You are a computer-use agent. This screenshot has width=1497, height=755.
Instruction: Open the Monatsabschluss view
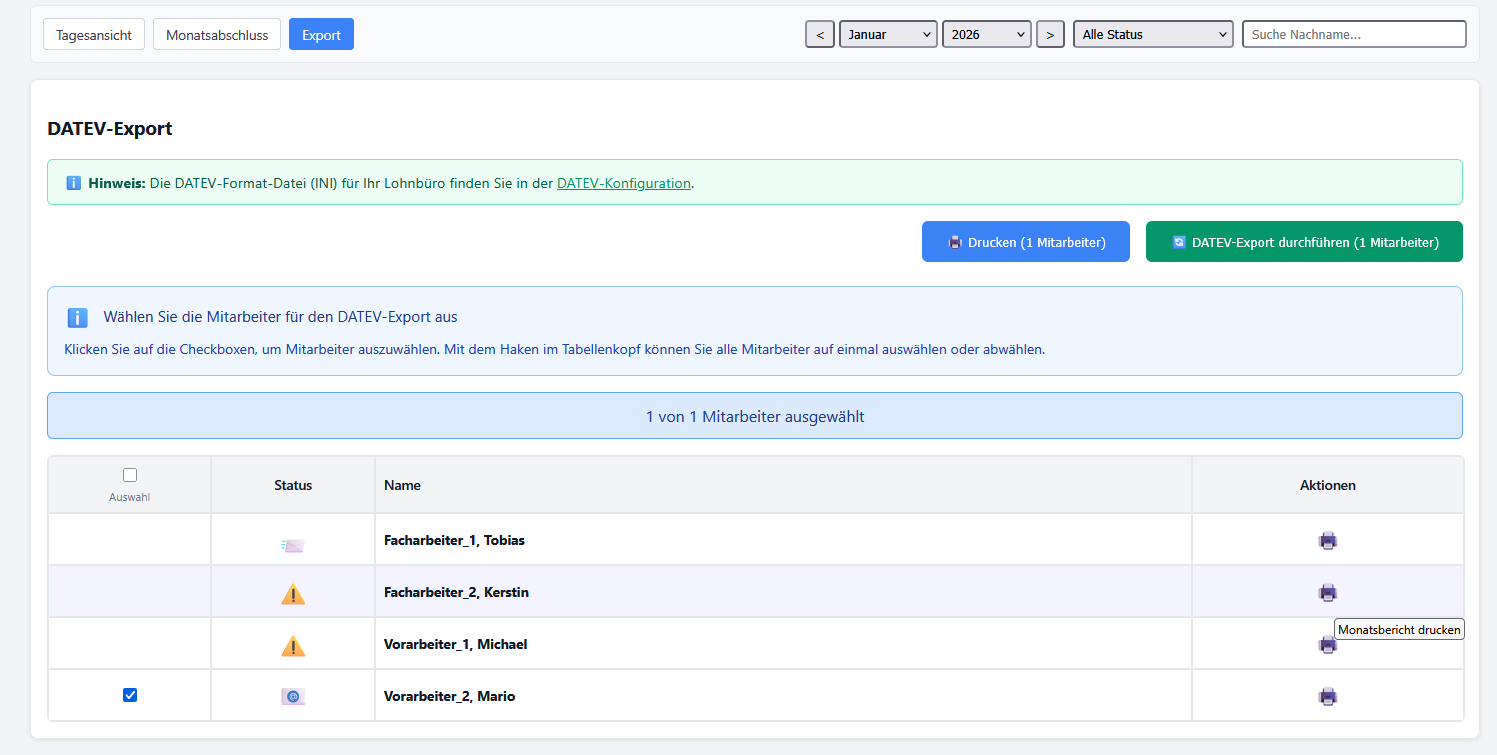[x=217, y=34]
